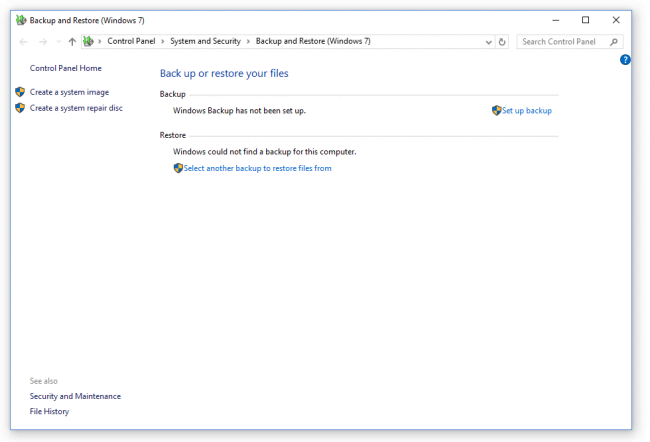
Task: Expand chevron after Control Panel breadcrumb
Action: tap(162, 41)
